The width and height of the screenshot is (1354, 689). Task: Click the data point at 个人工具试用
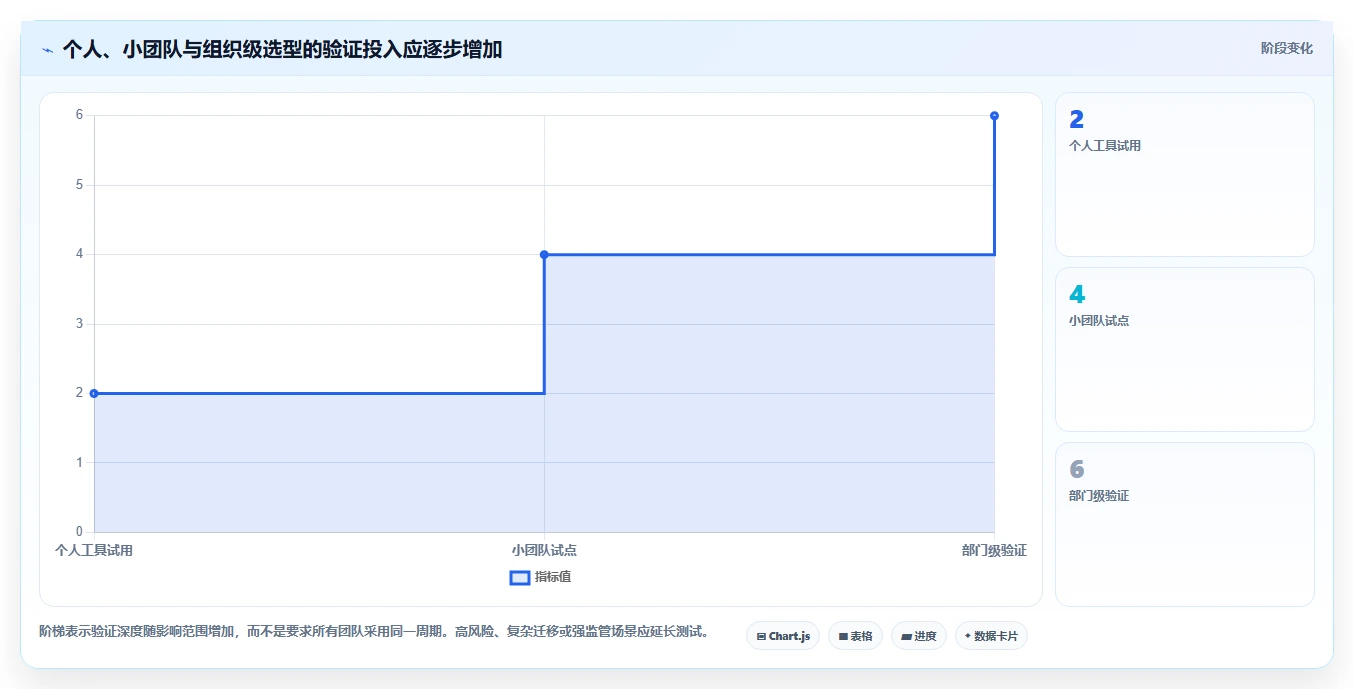94,393
